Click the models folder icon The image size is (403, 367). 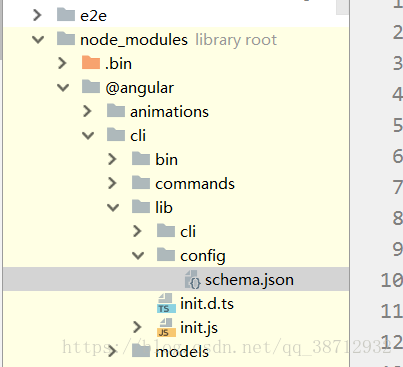141,351
